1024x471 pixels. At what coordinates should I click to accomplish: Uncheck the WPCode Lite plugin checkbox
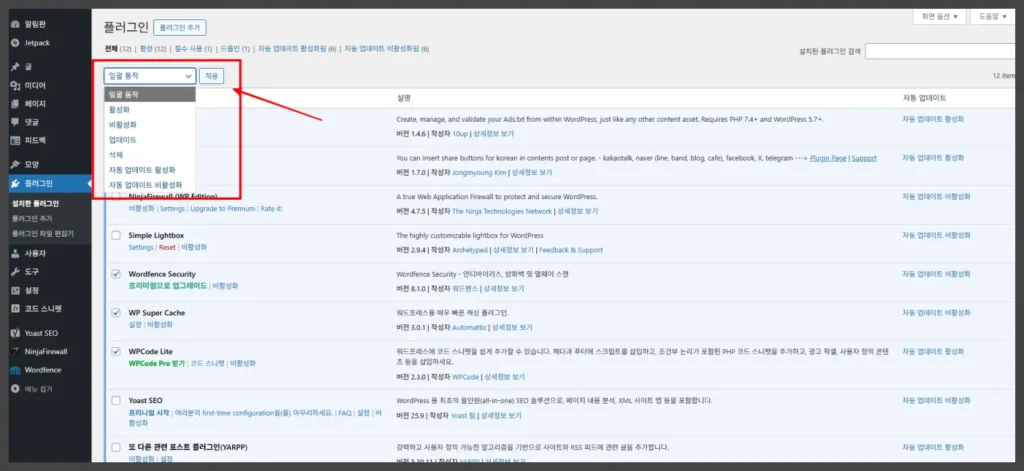pos(116,351)
